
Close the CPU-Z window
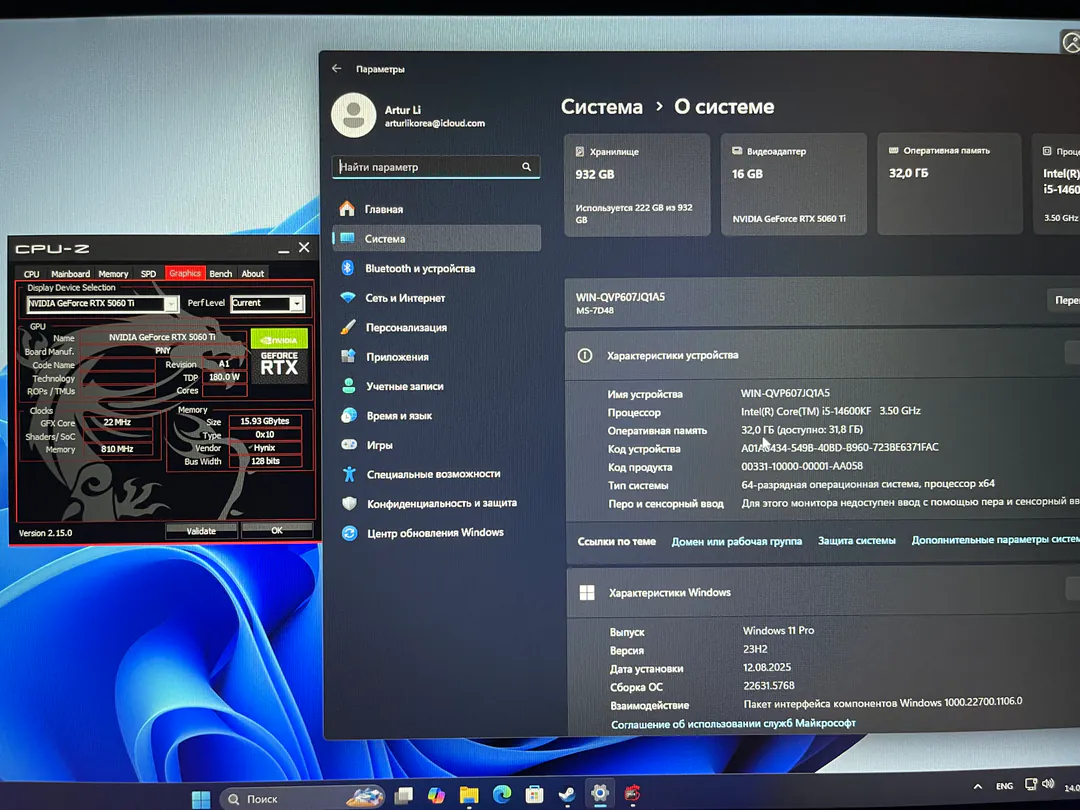point(304,247)
